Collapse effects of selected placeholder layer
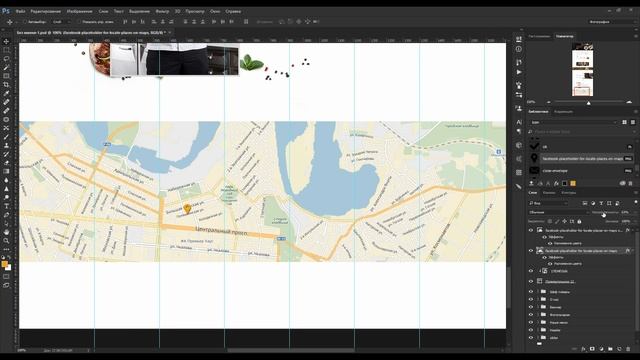This screenshot has height=360, width=640. 633,251
